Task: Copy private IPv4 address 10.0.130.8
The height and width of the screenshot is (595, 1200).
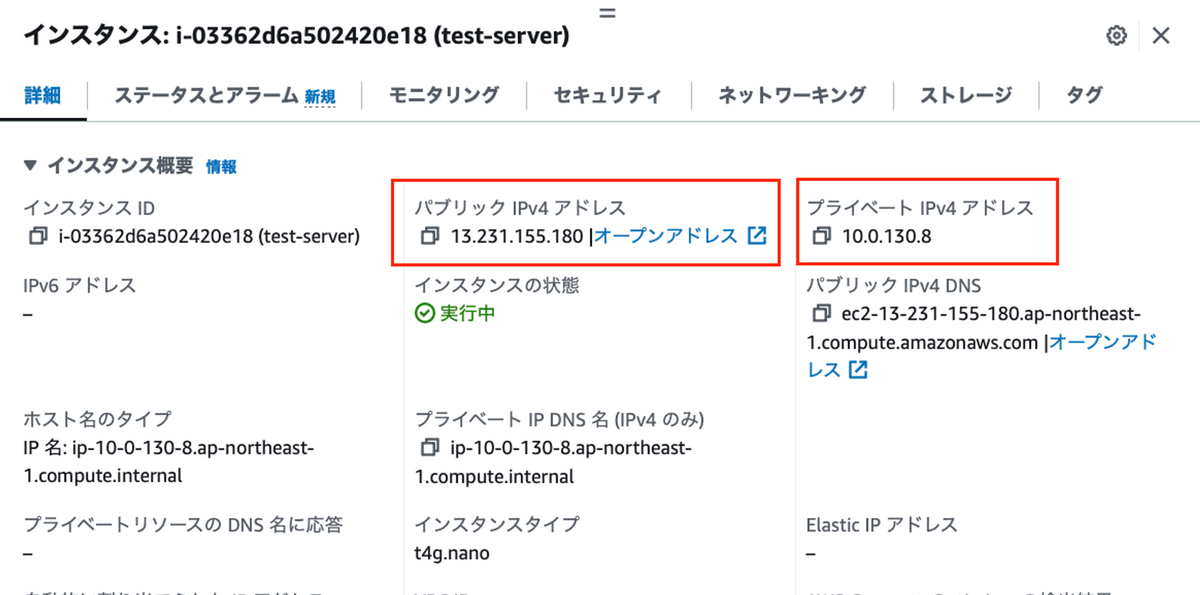Action: click(x=822, y=237)
